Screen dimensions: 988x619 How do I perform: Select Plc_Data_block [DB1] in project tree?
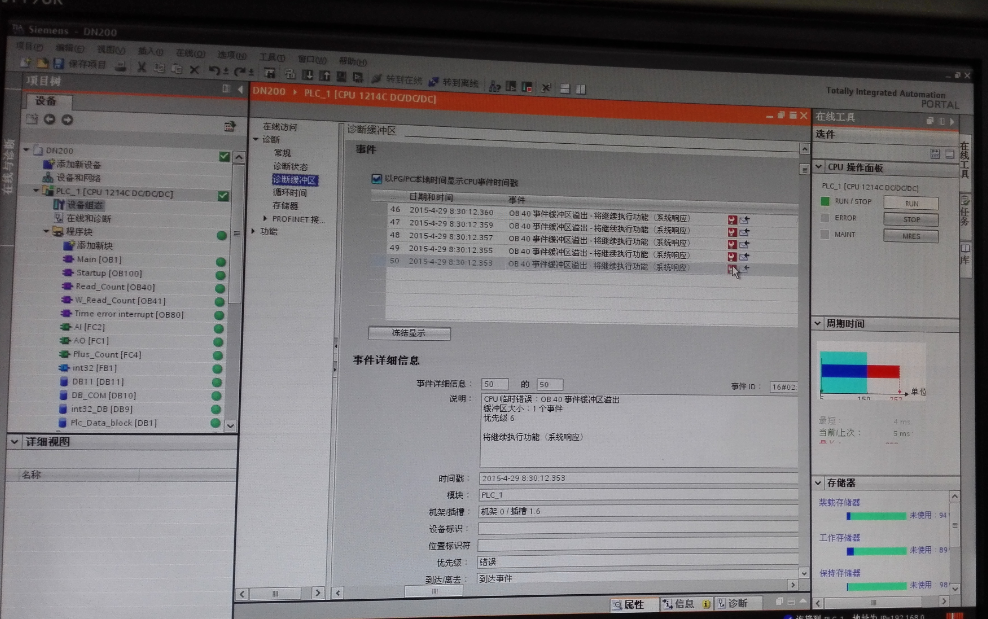click(113, 423)
